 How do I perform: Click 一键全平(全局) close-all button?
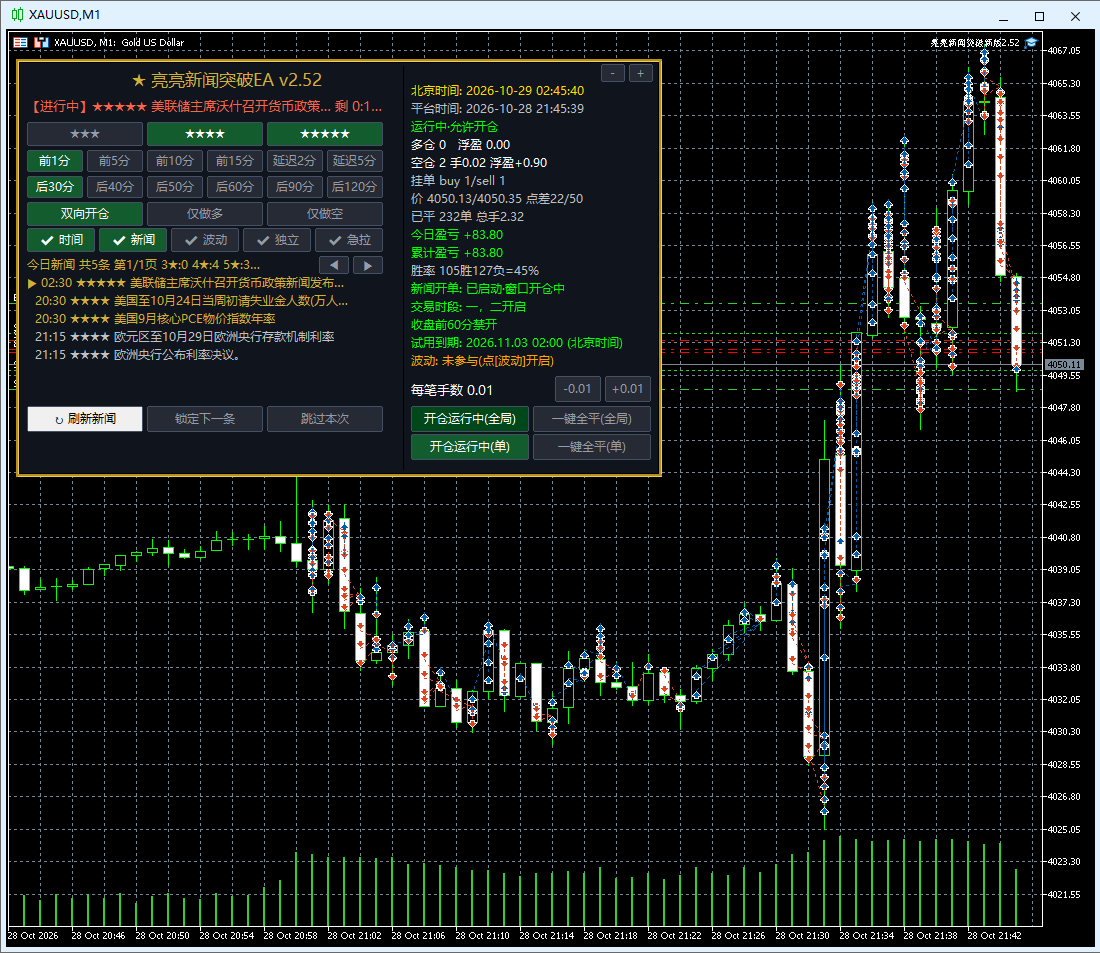591,419
